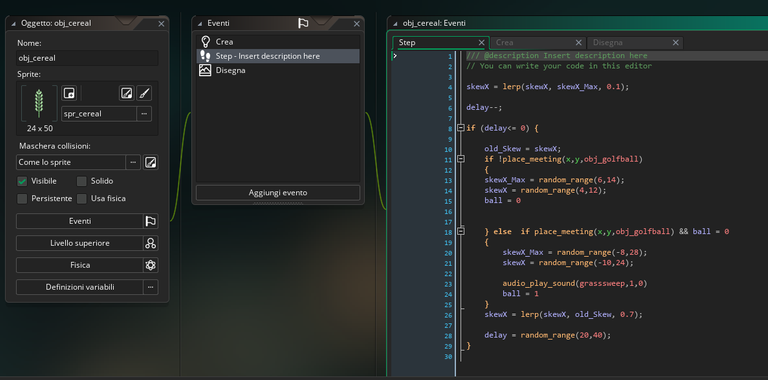Click line number 23 in code gutter
The height and width of the screenshot is (380, 768).
[x=448, y=284]
